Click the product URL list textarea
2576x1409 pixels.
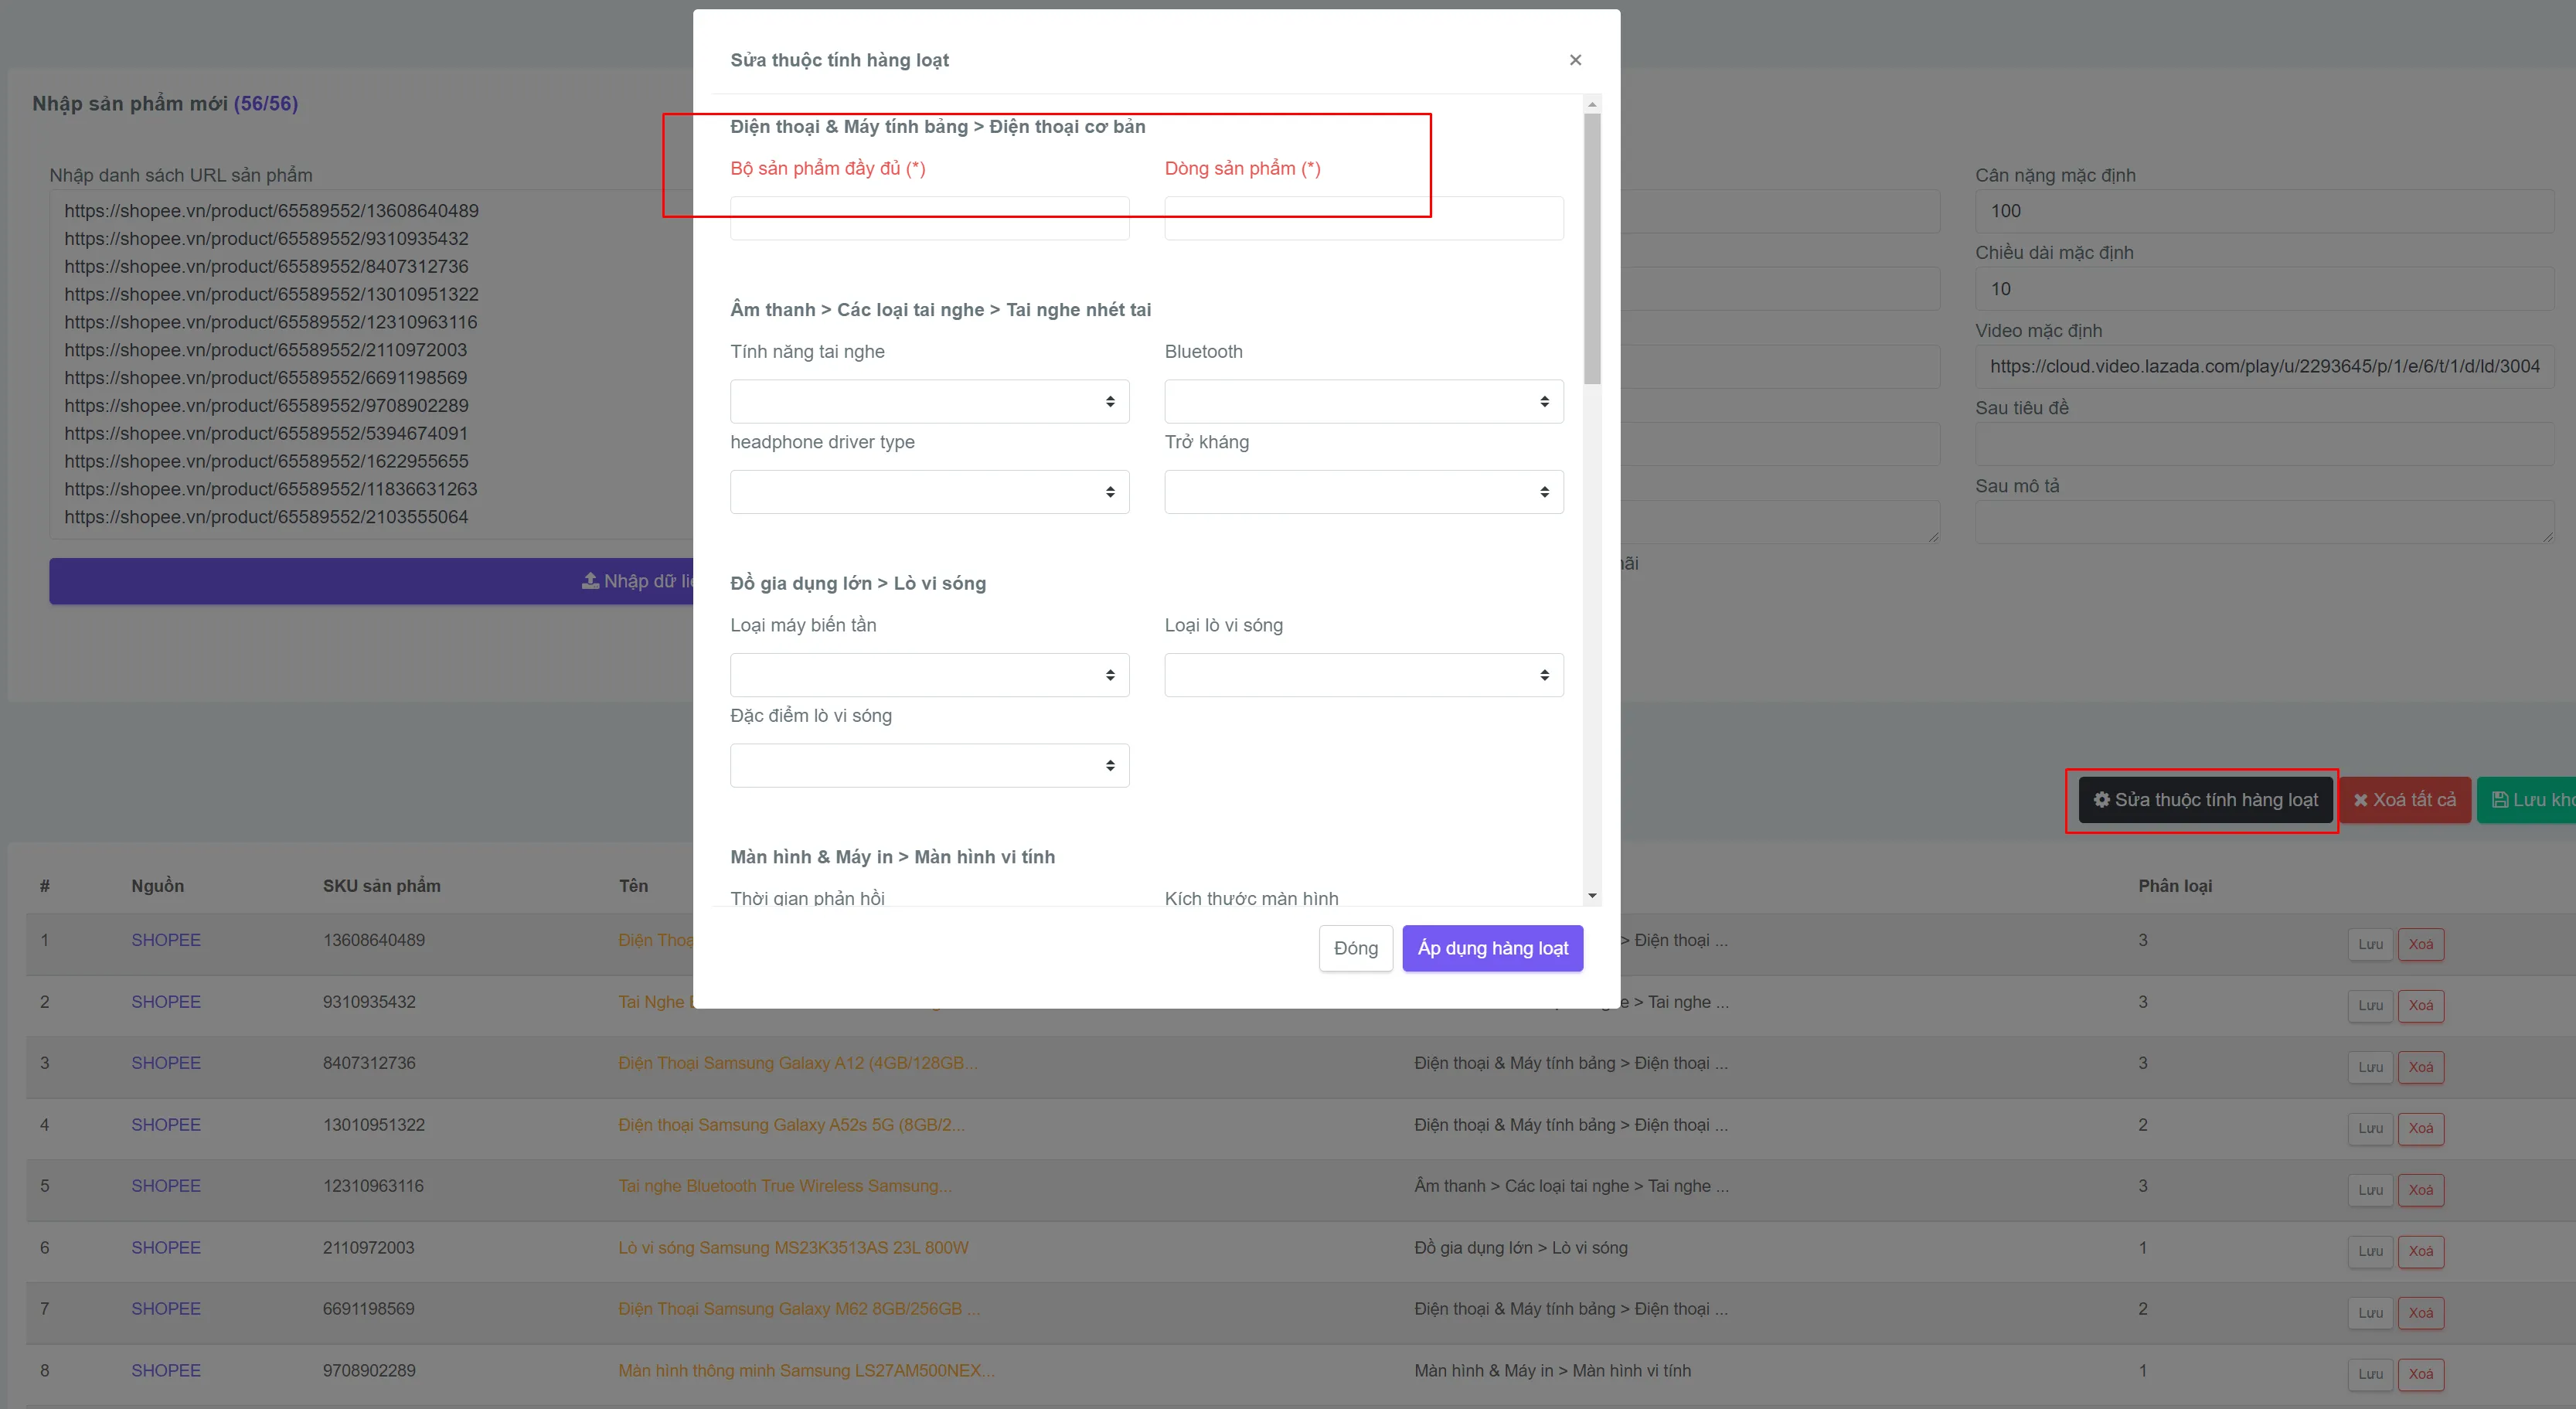371,364
